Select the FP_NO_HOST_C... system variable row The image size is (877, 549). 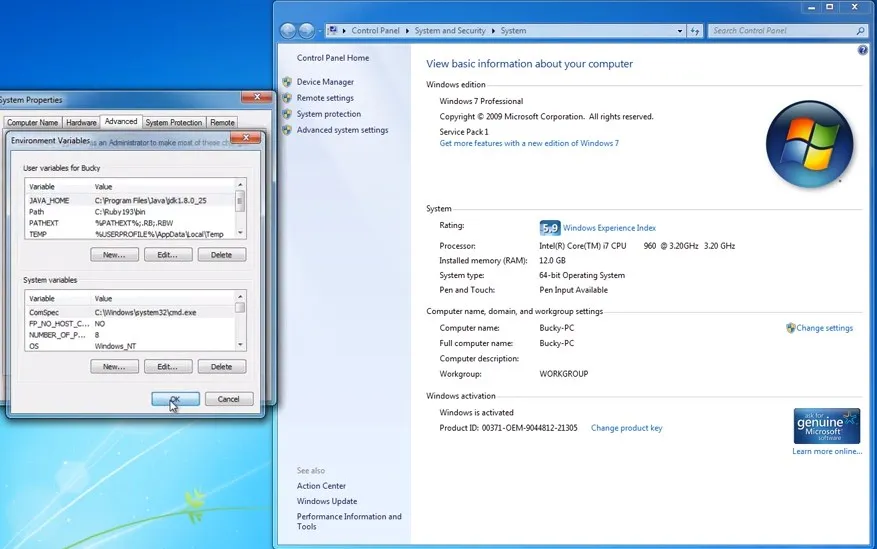tap(130, 324)
